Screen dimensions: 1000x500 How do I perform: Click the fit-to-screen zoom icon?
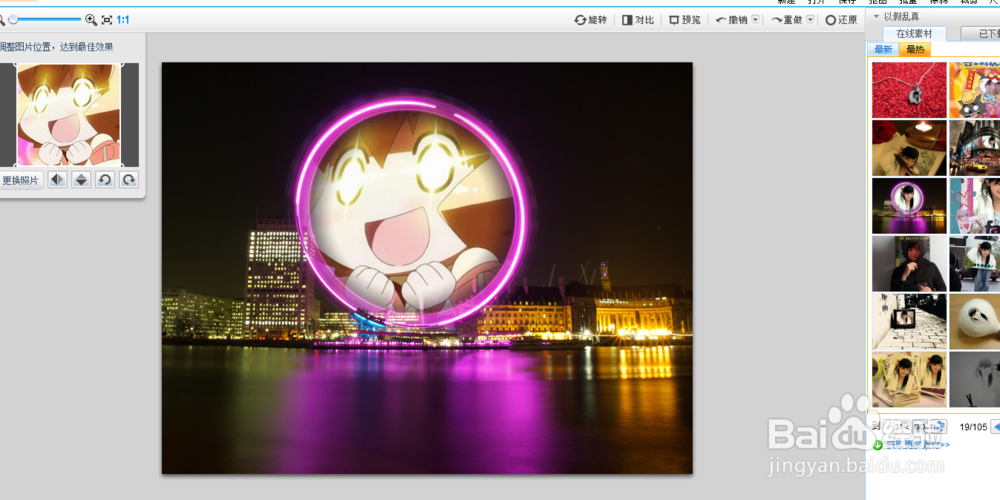click(107, 20)
